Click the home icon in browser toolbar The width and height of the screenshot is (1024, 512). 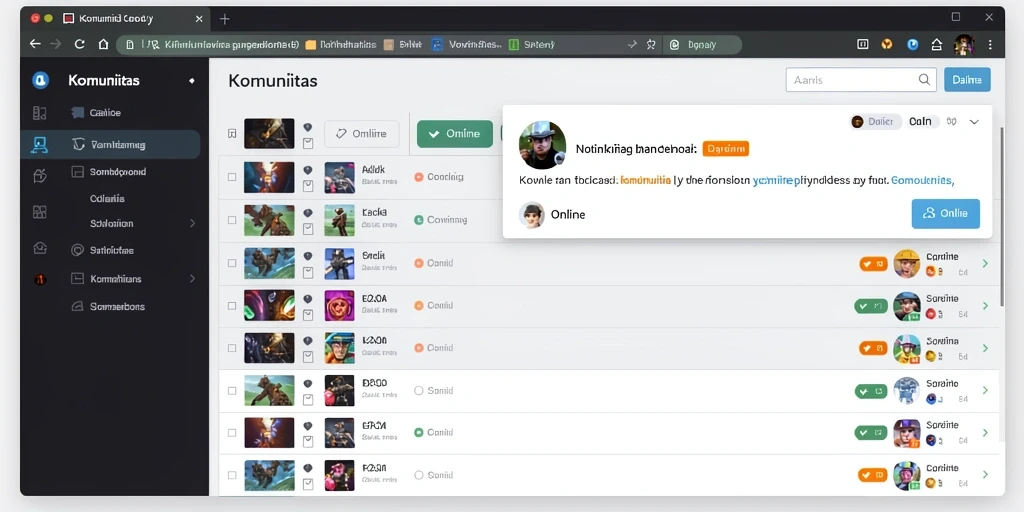click(103, 44)
